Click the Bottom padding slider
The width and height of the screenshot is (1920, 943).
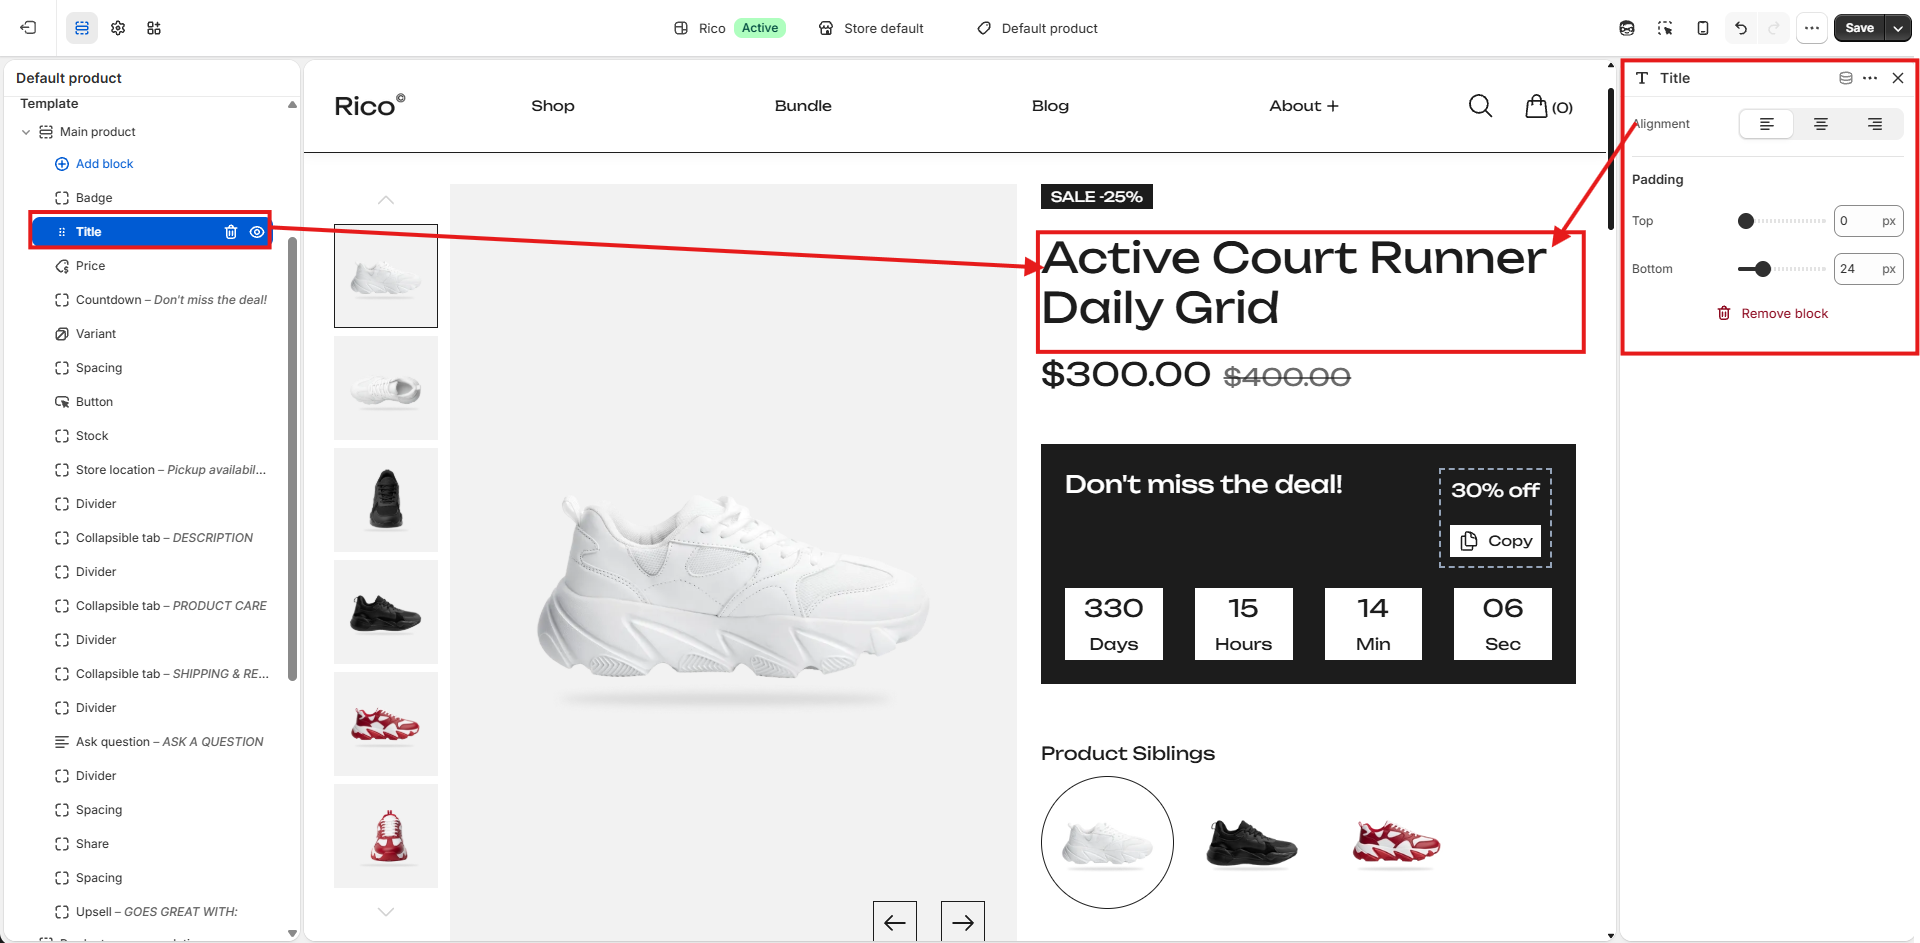[x=1782, y=269]
